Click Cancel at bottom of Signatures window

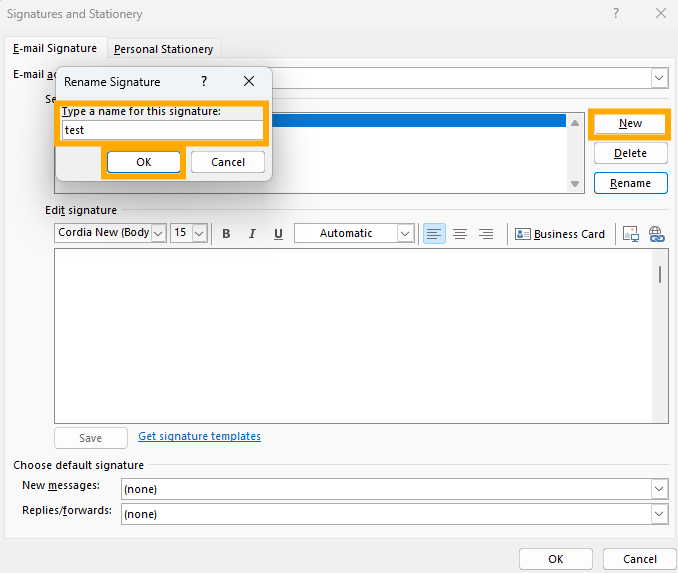click(640, 559)
